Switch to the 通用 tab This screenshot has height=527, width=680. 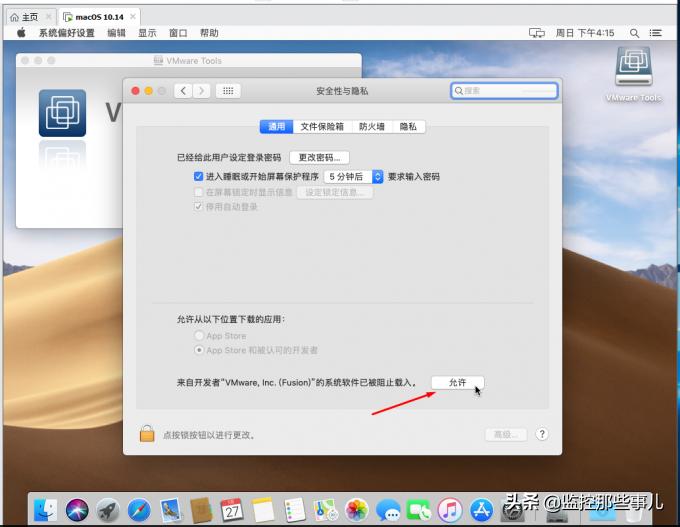276,126
